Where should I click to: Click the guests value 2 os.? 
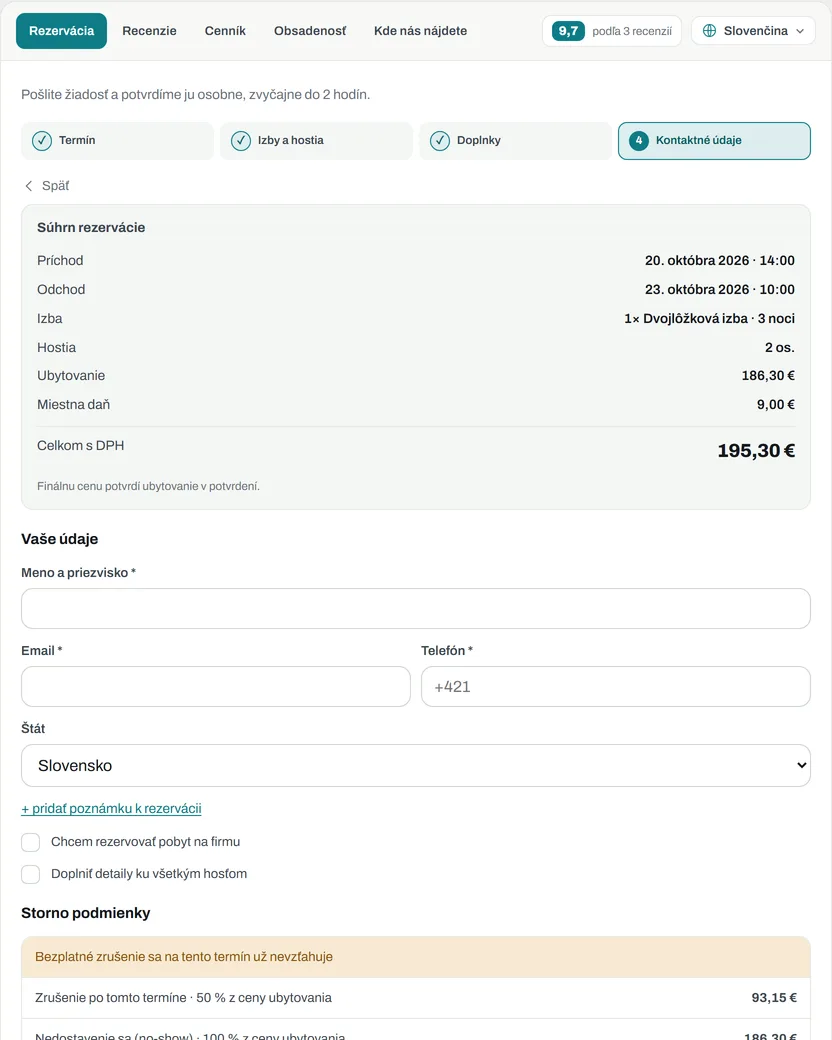click(780, 348)
